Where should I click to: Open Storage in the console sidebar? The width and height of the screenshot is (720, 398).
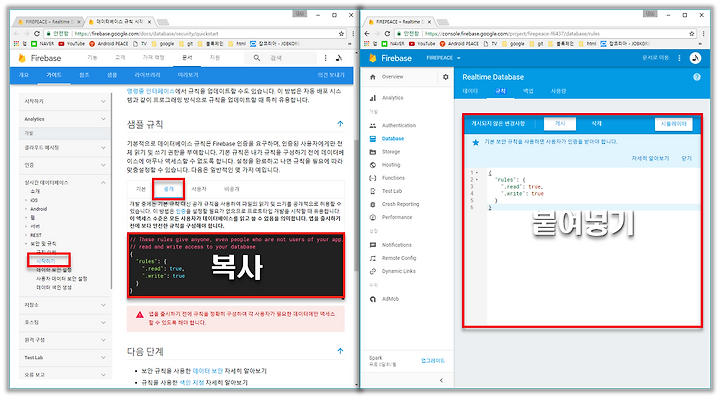(391, 151)
